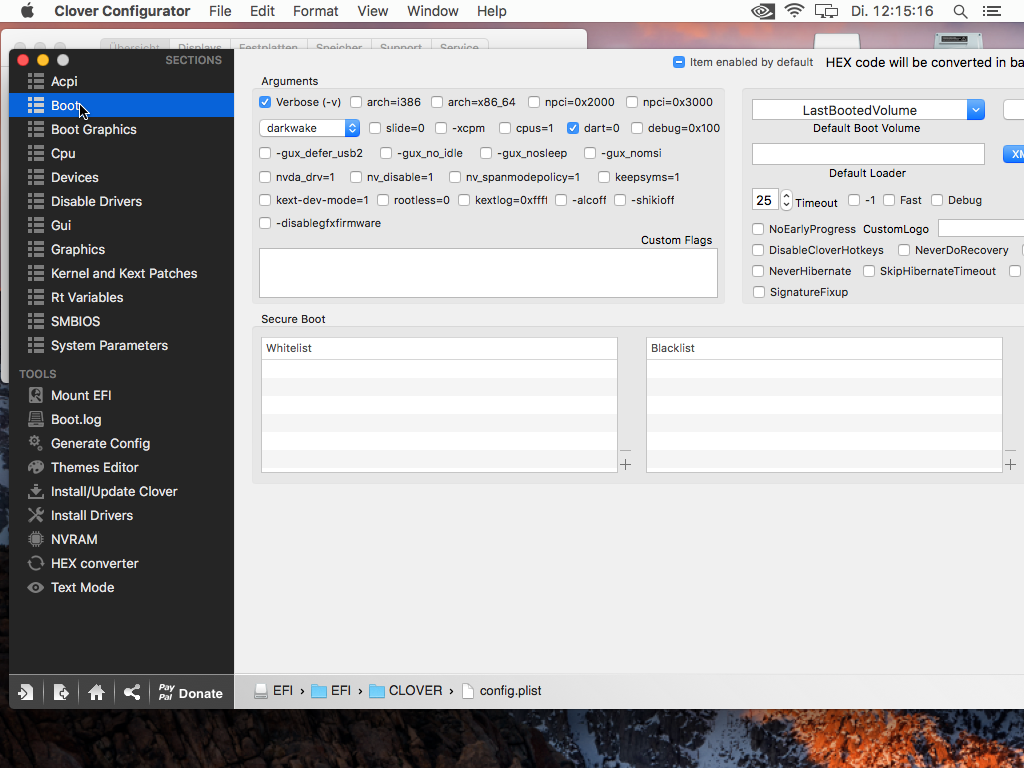Enable the nv_disable=1 checkbox
The image size is (1024, 768).
coord(356,177)
